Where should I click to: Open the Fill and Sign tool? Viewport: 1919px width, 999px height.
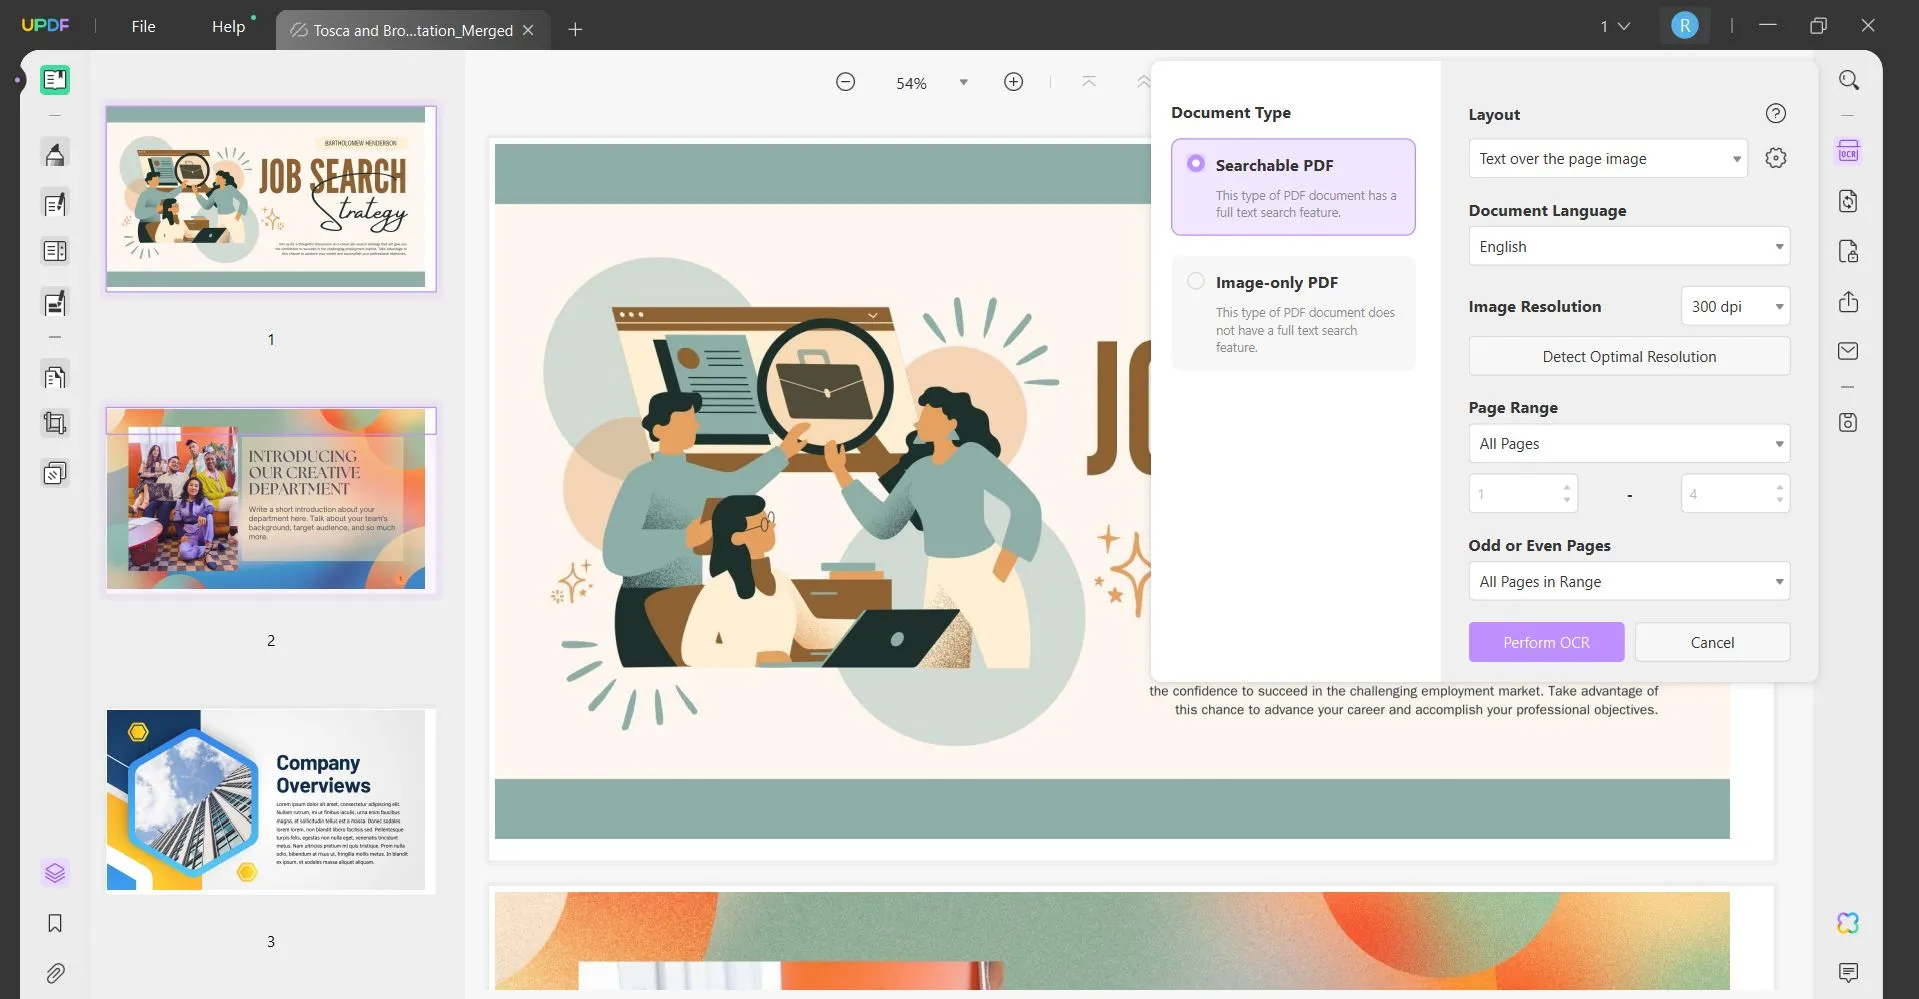tap(55, 302)
